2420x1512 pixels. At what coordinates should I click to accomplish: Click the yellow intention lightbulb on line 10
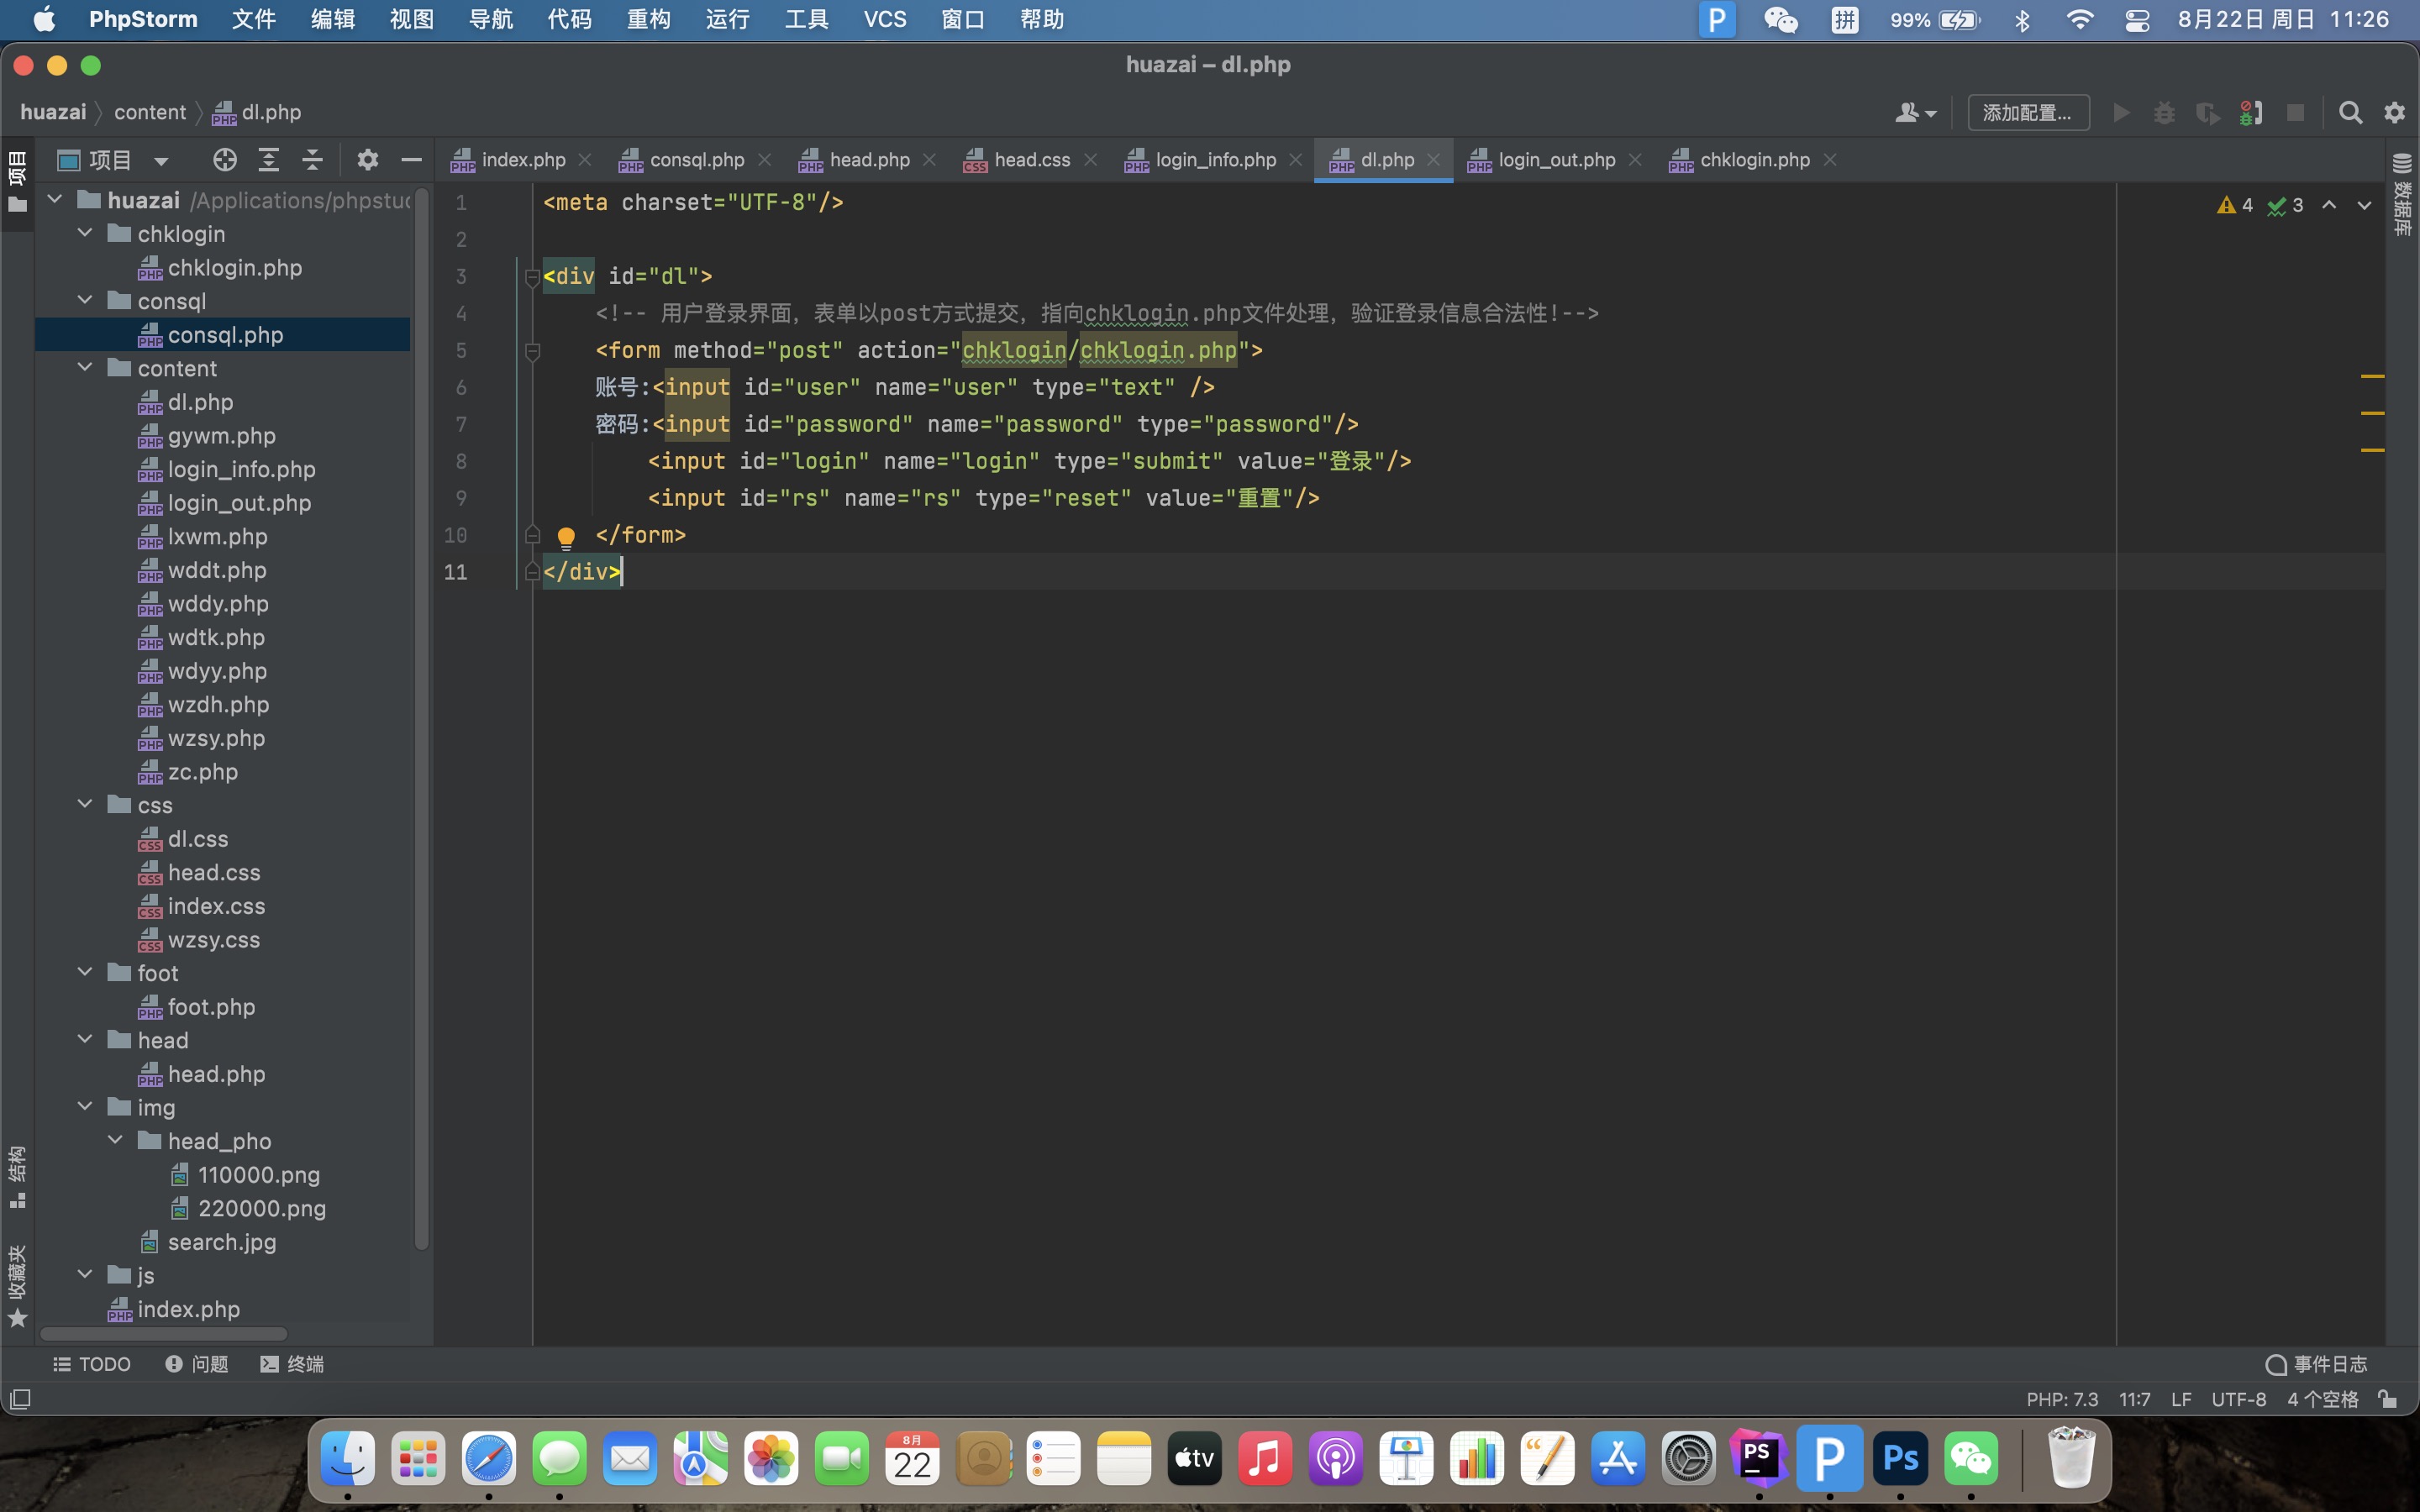coord(566,538)
